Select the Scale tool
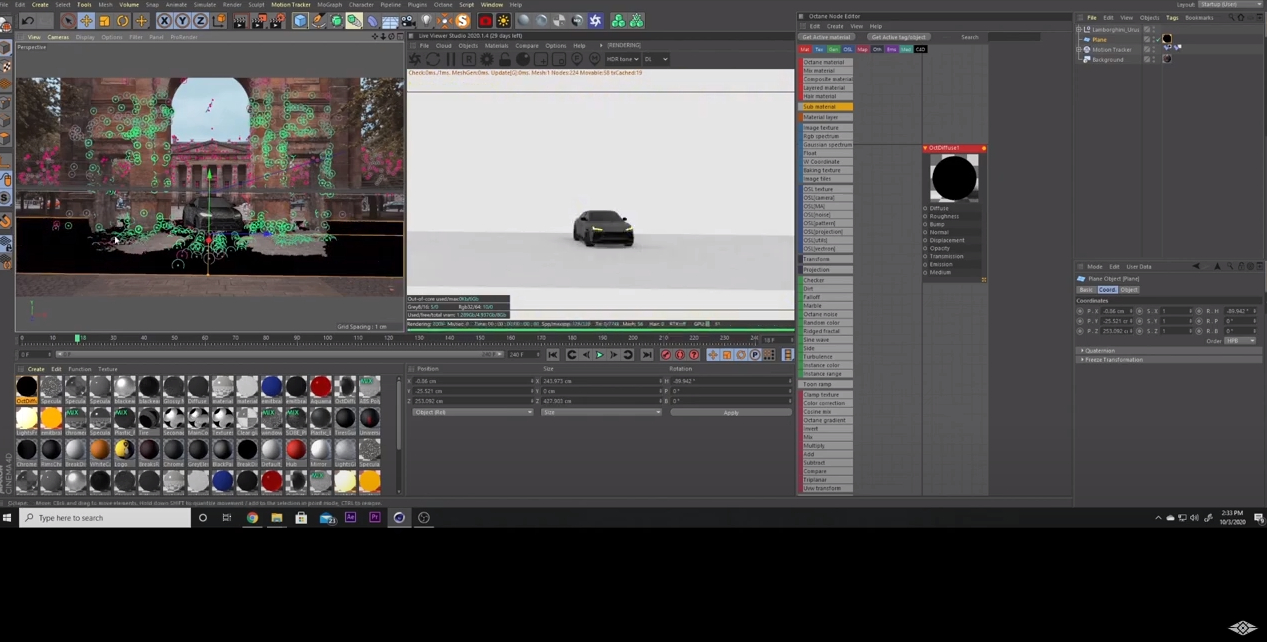1267x642 pixels. click(103, 21)
